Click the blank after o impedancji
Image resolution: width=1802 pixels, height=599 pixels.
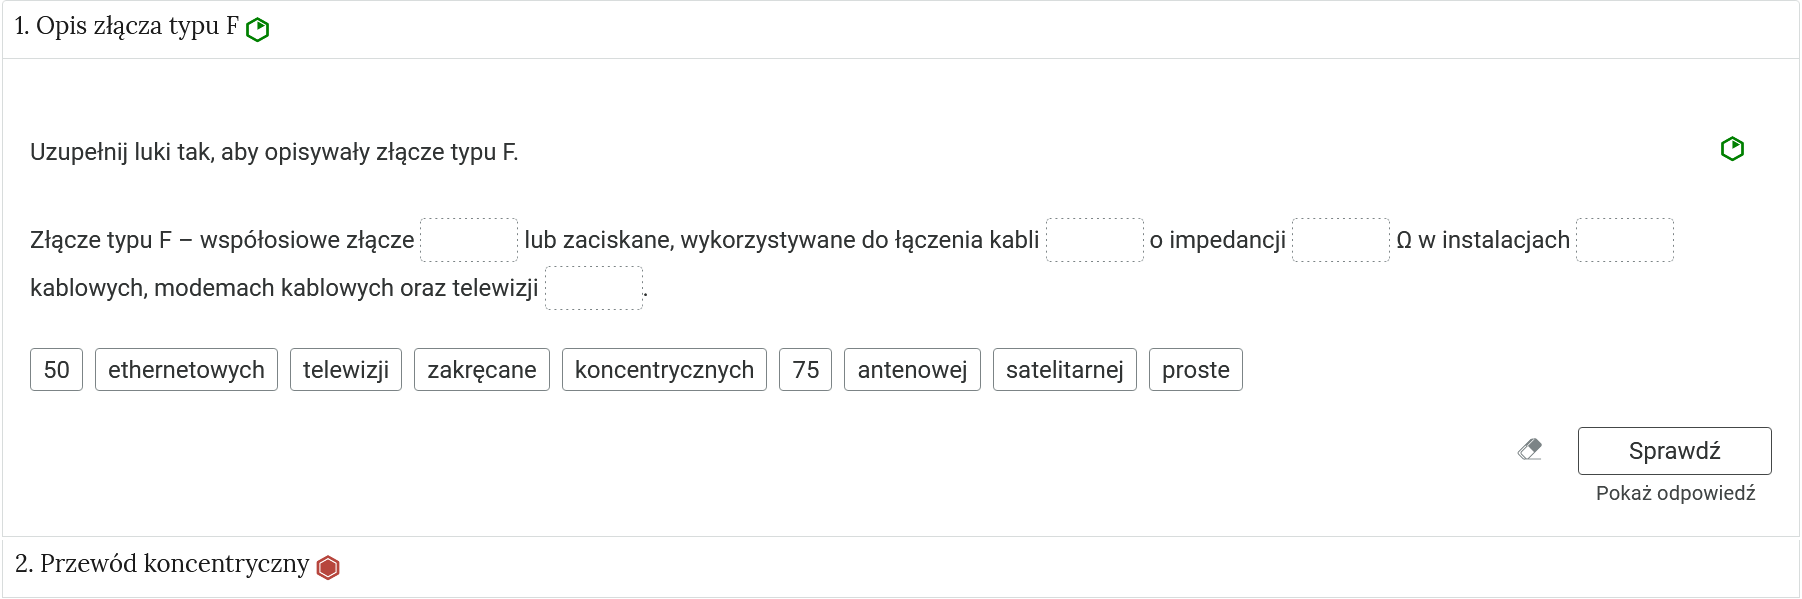[1341, 239]
